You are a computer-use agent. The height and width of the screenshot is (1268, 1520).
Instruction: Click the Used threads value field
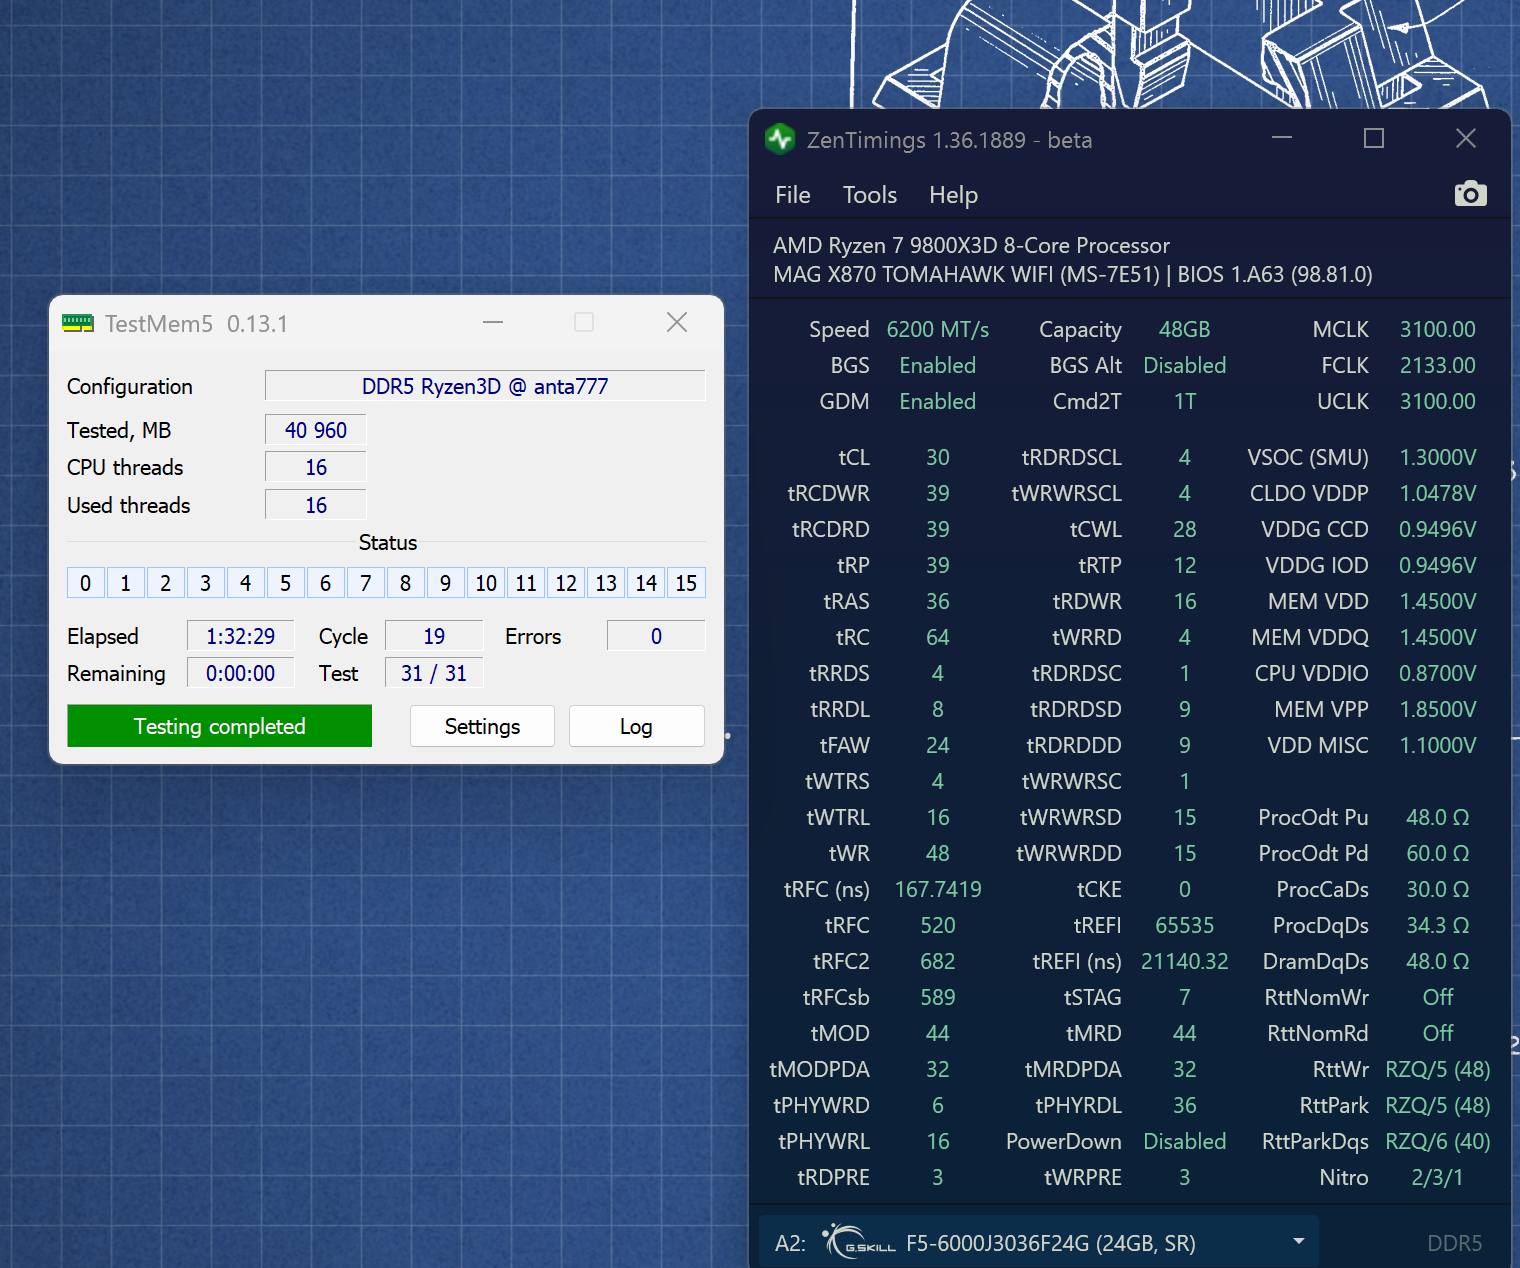point(316,505)
